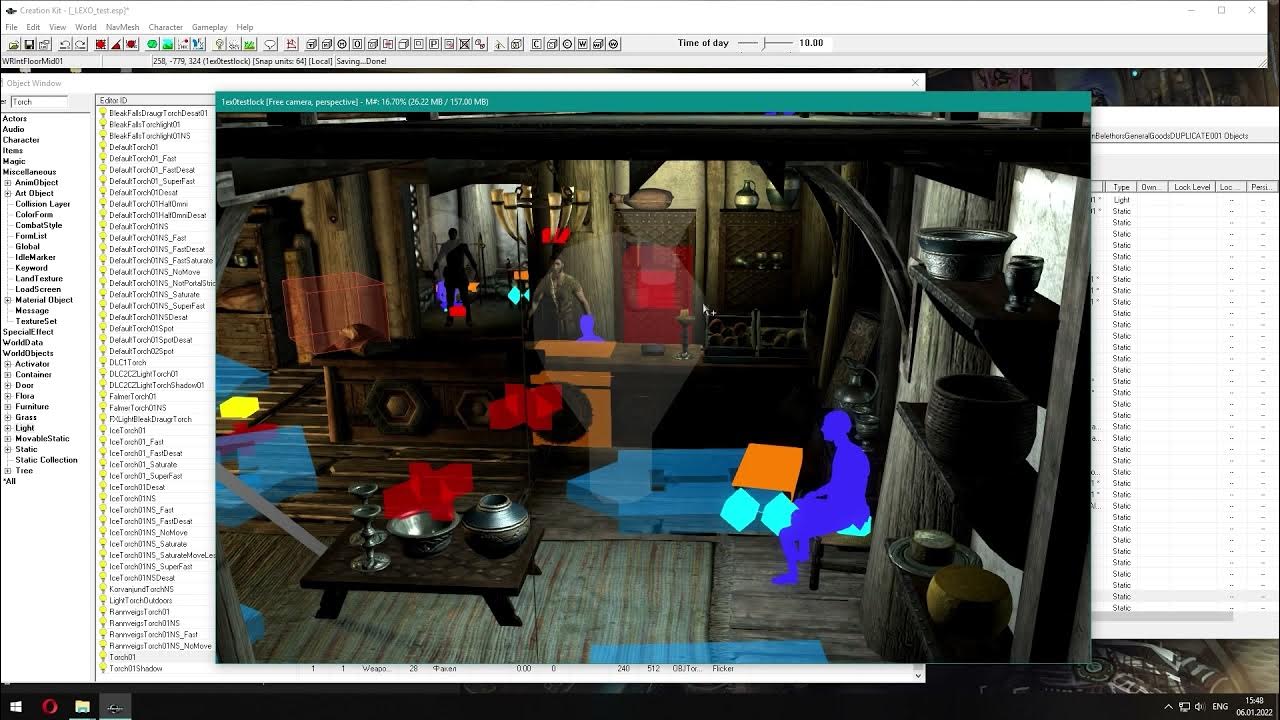Select the Torch01Shadow list entry
This screenshot has width=1280, height=720.
point(135,669)
